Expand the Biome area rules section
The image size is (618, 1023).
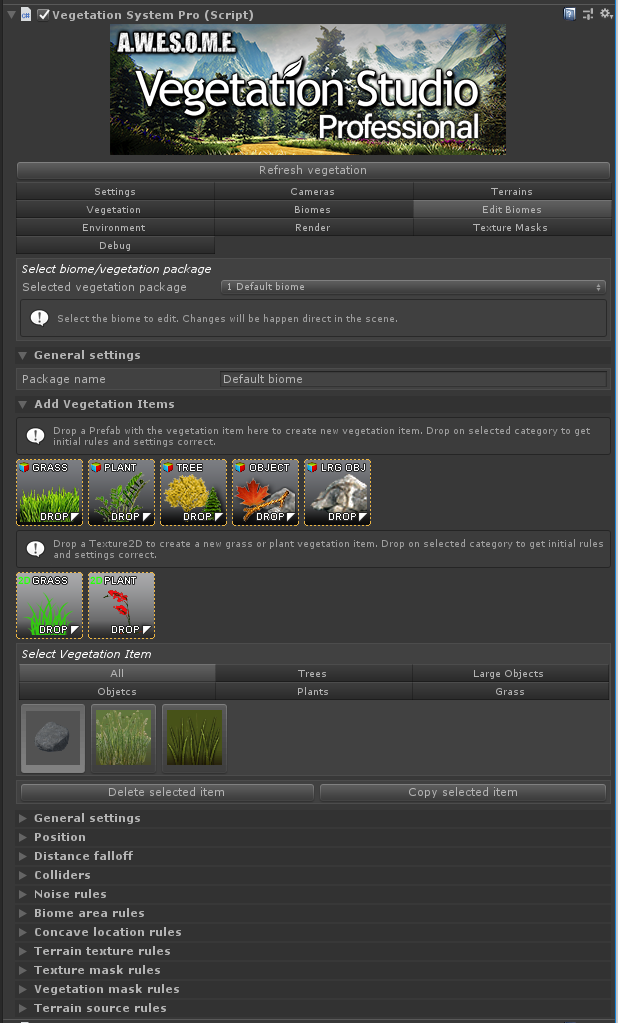tap(23, 913)
